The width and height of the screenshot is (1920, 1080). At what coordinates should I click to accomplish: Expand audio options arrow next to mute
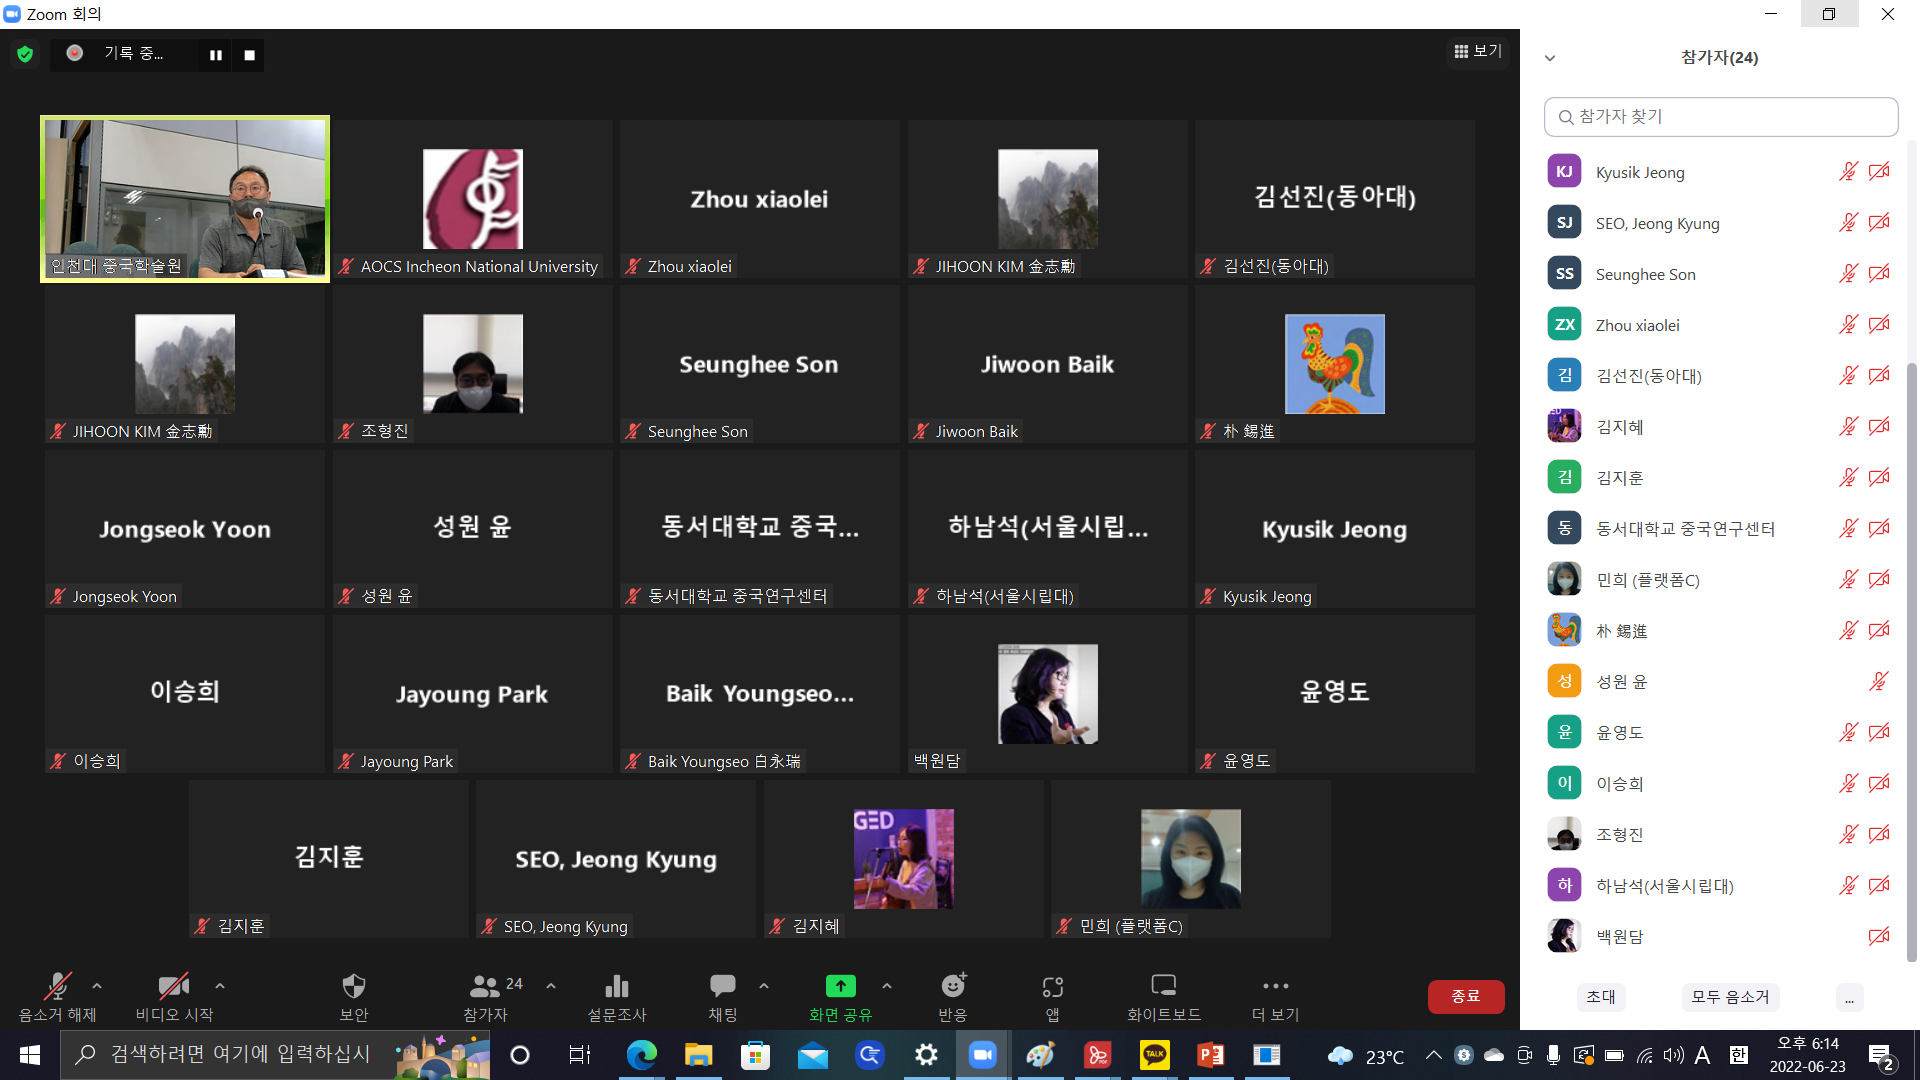point(97,986)
